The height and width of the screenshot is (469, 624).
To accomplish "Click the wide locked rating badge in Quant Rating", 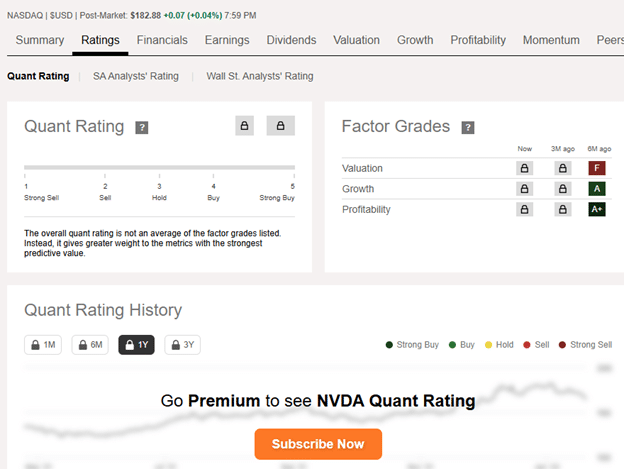I will (281, 126).
